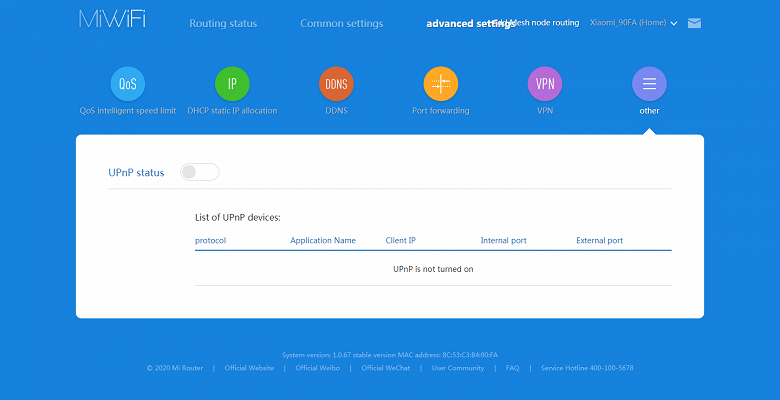This screenshot has width=780, height=400.
Task: Open the orange DDNS icon
Action: (336, 84)
